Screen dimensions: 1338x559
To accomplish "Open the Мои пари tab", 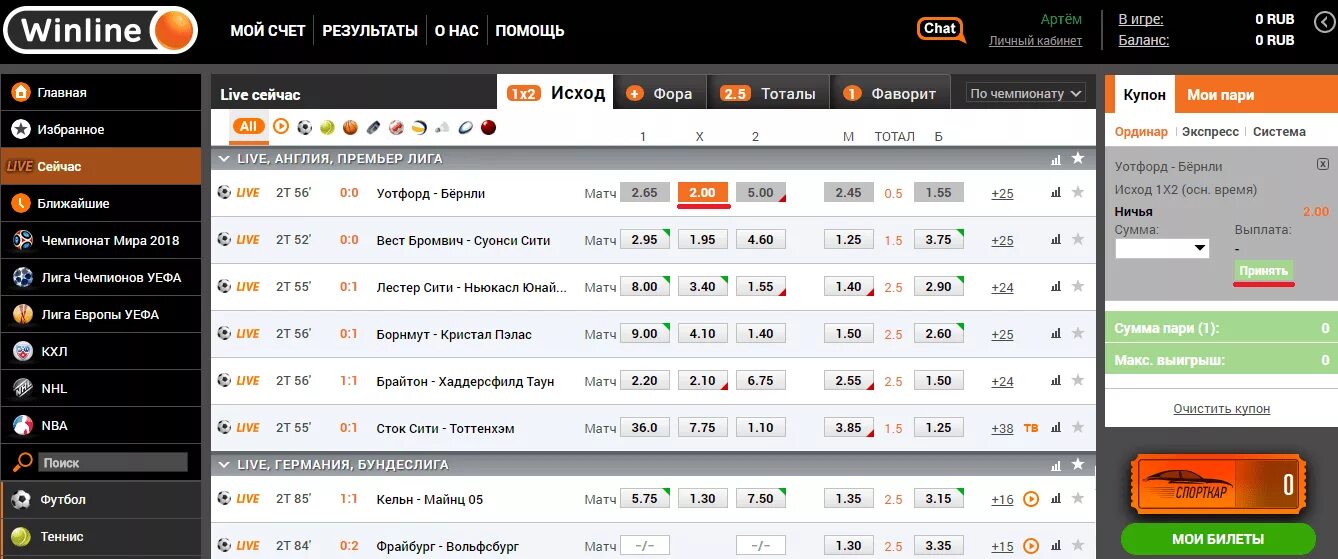I will [x=1221, y=95].
